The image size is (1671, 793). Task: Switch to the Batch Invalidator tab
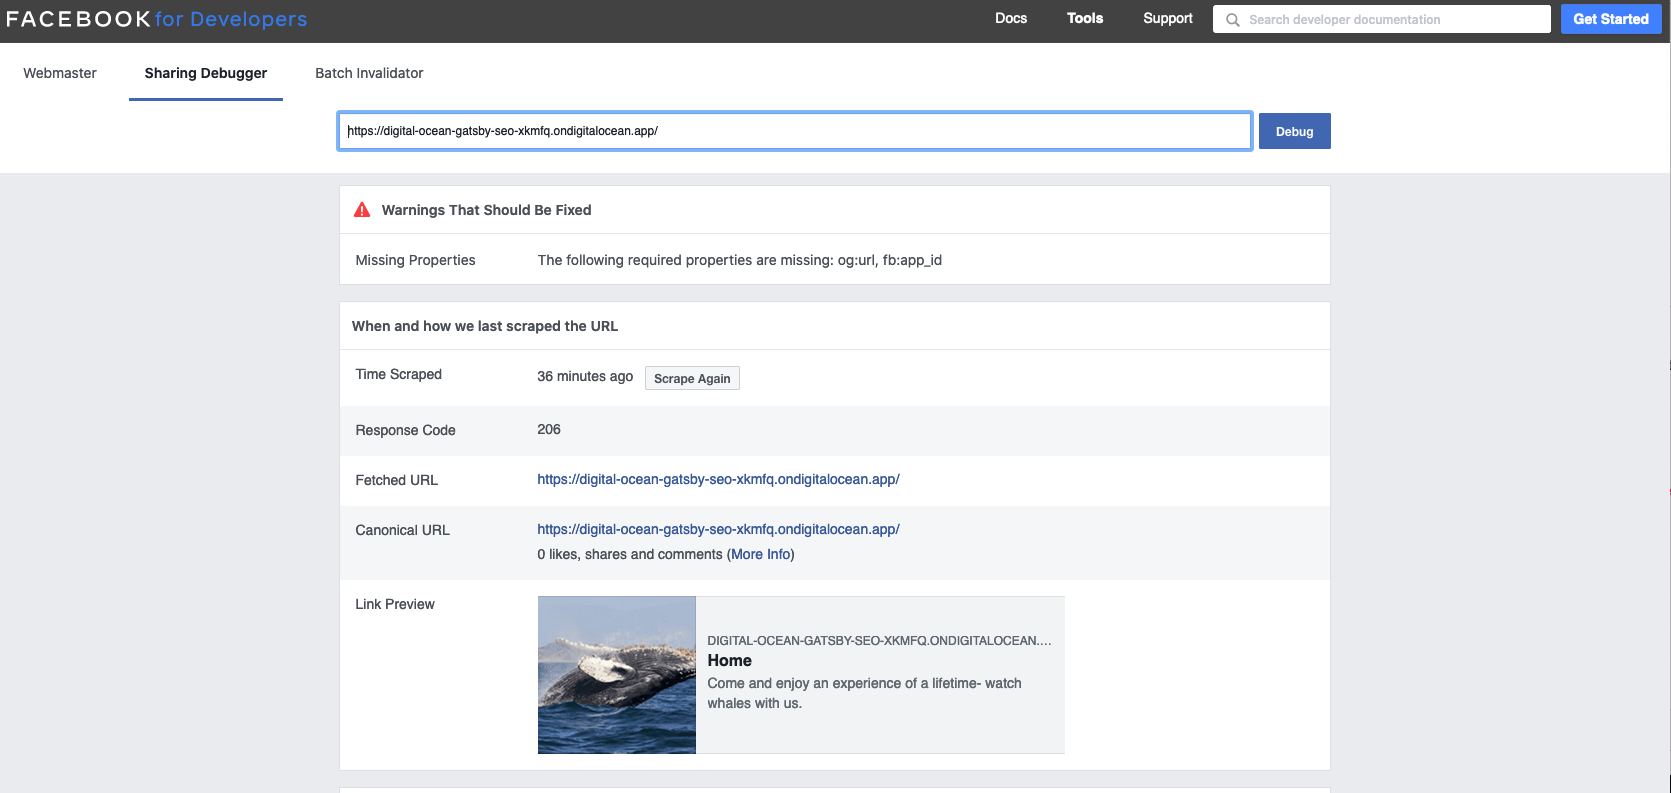coord(369,73)
